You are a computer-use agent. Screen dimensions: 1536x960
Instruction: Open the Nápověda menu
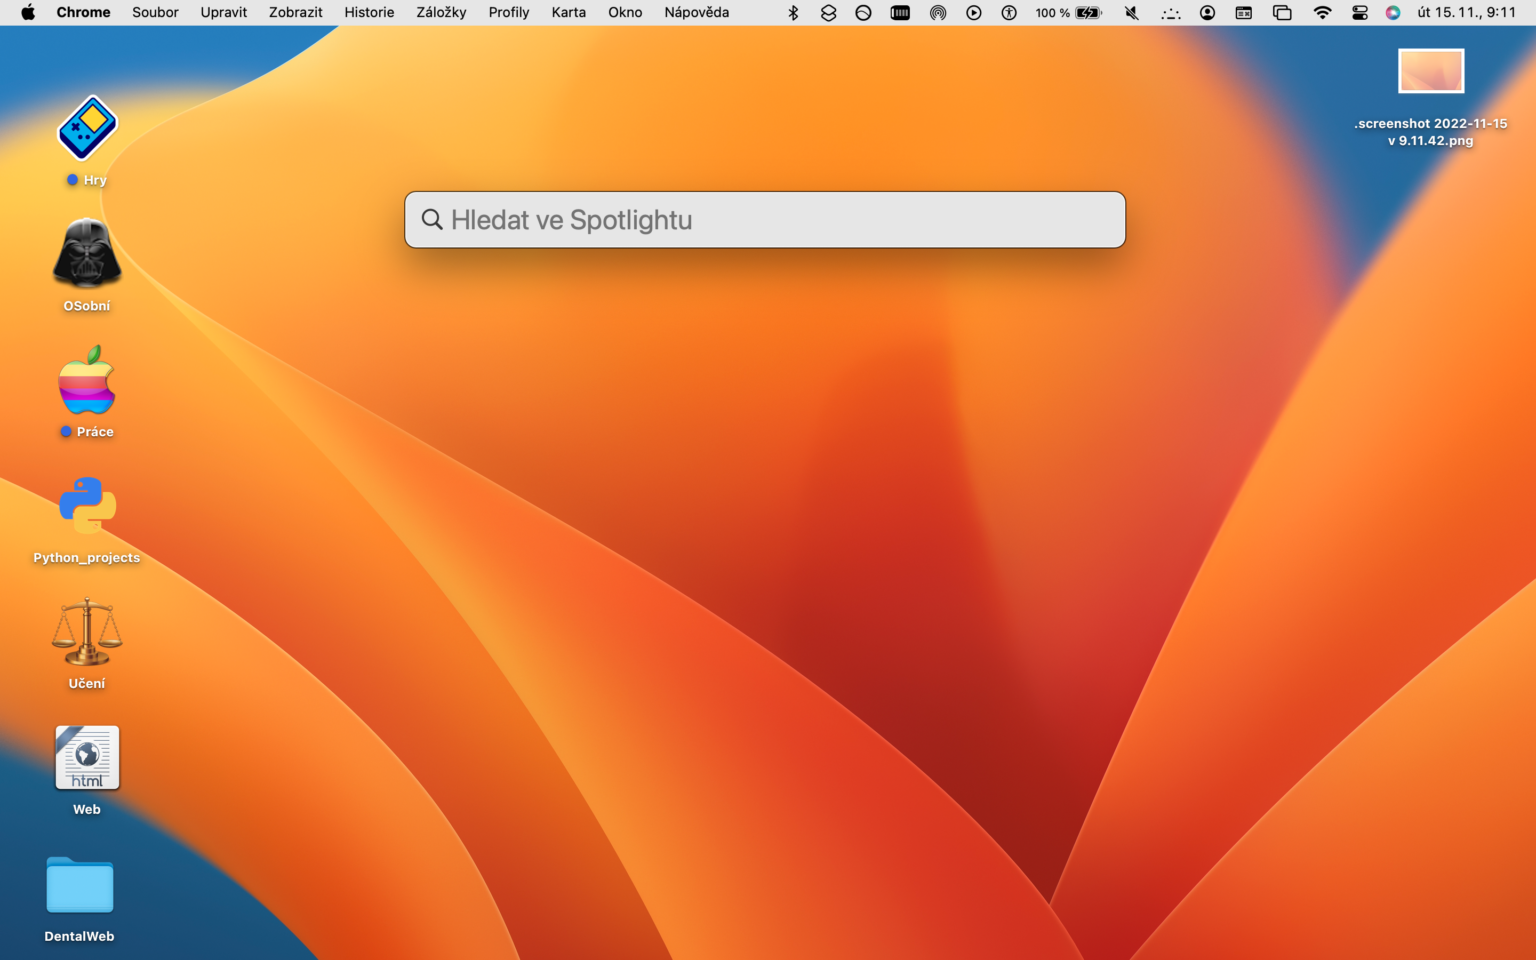tap(696, 13)
